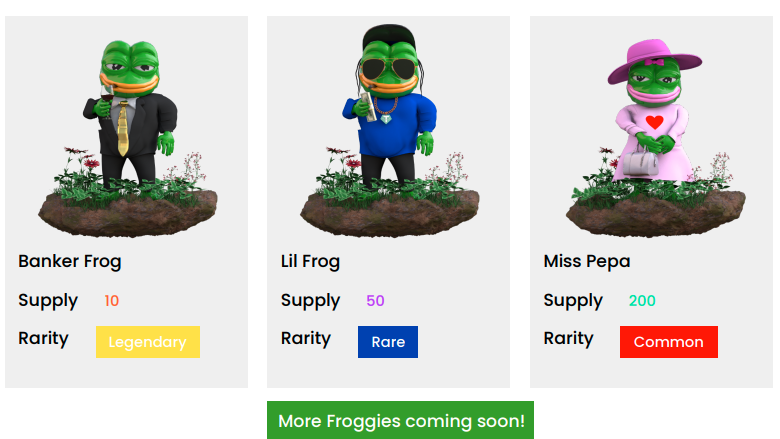Click the Lil Frog title text
Viewport: 780px width, 439px height.
pyautogui.click(x=310, y=262)
